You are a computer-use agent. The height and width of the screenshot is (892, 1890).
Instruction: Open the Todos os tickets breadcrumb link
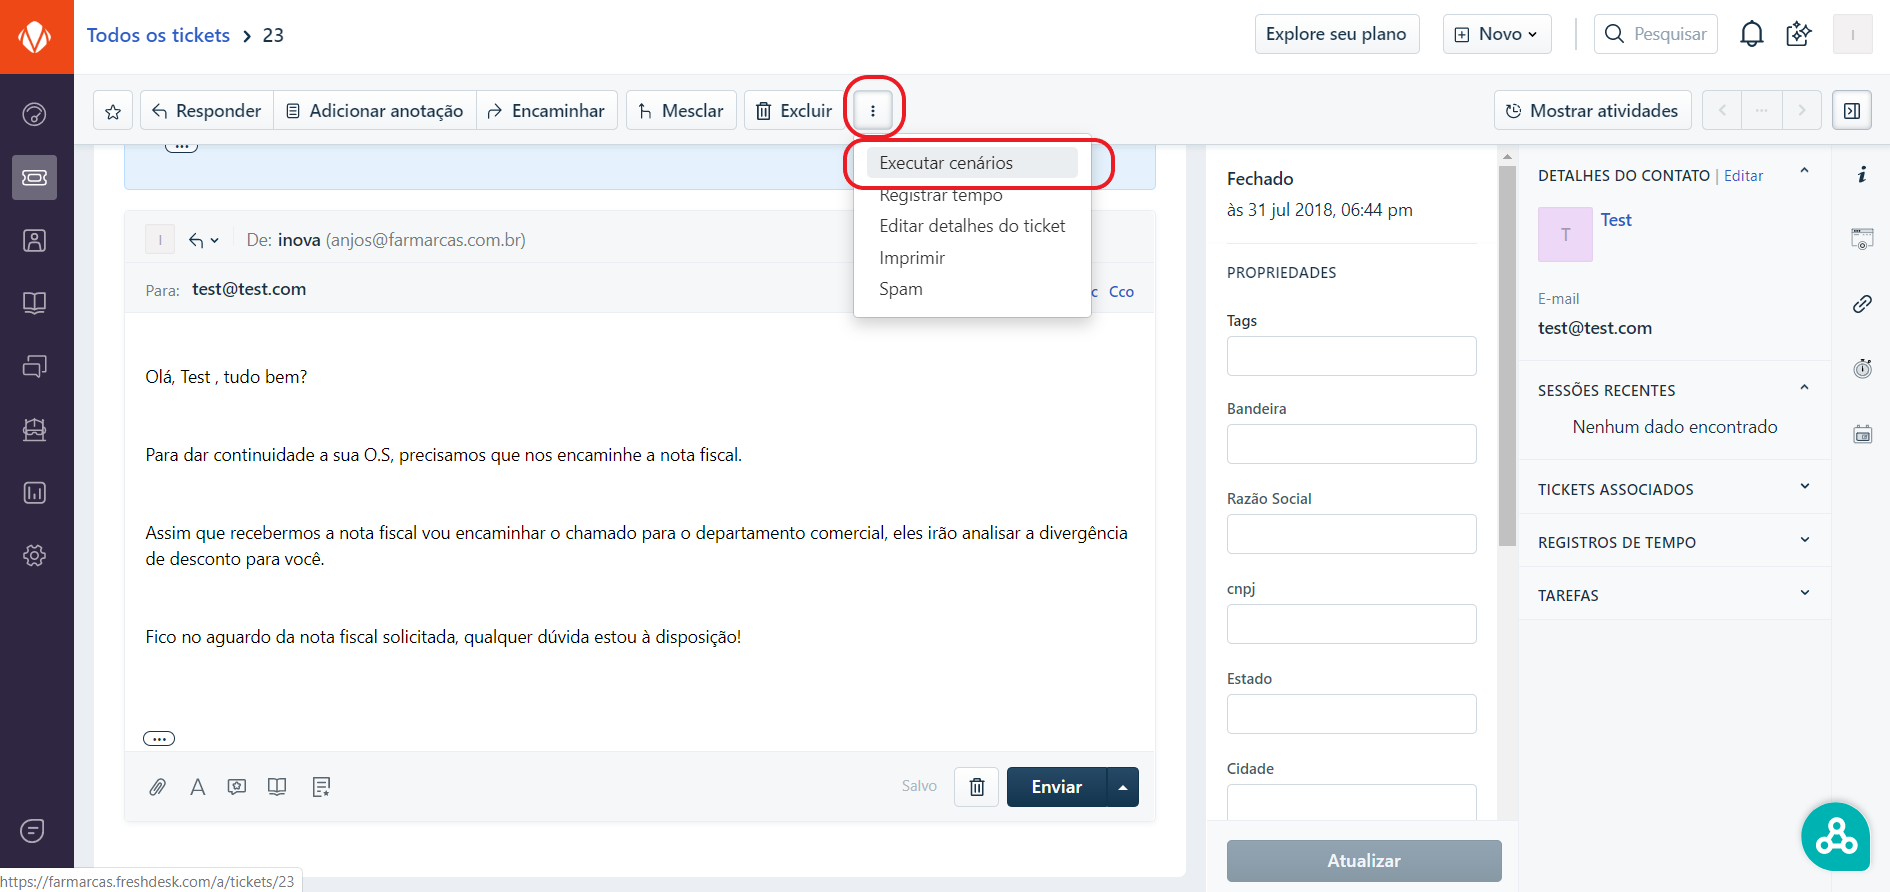click(158, 35)
